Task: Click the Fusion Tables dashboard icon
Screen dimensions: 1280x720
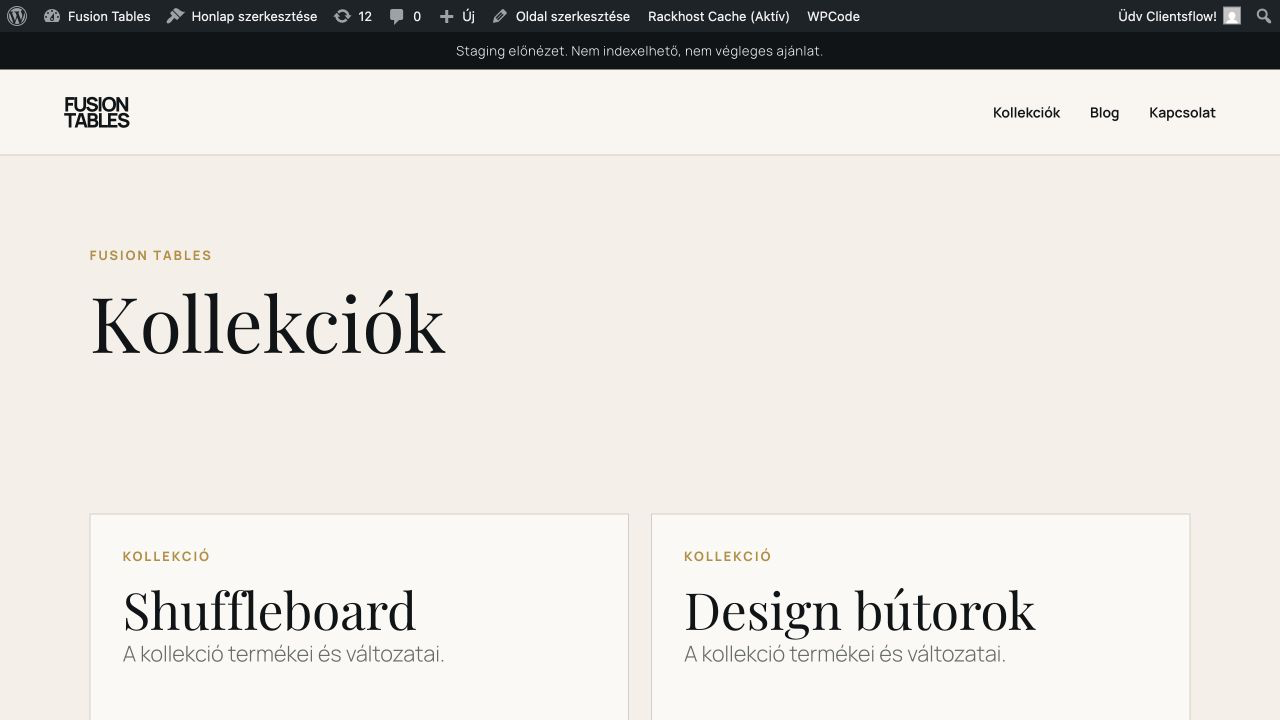Action: [x=52, y=16]
